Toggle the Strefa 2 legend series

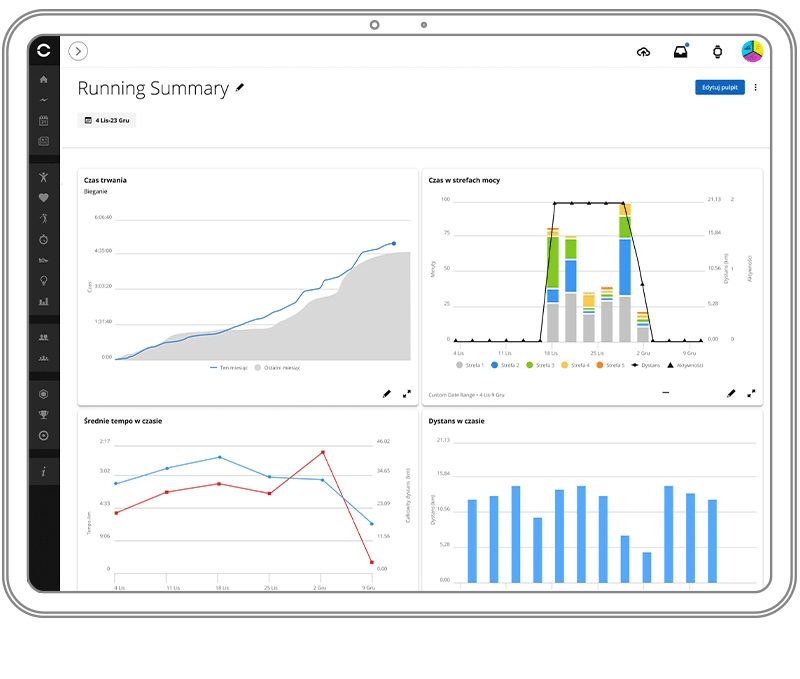505,365
